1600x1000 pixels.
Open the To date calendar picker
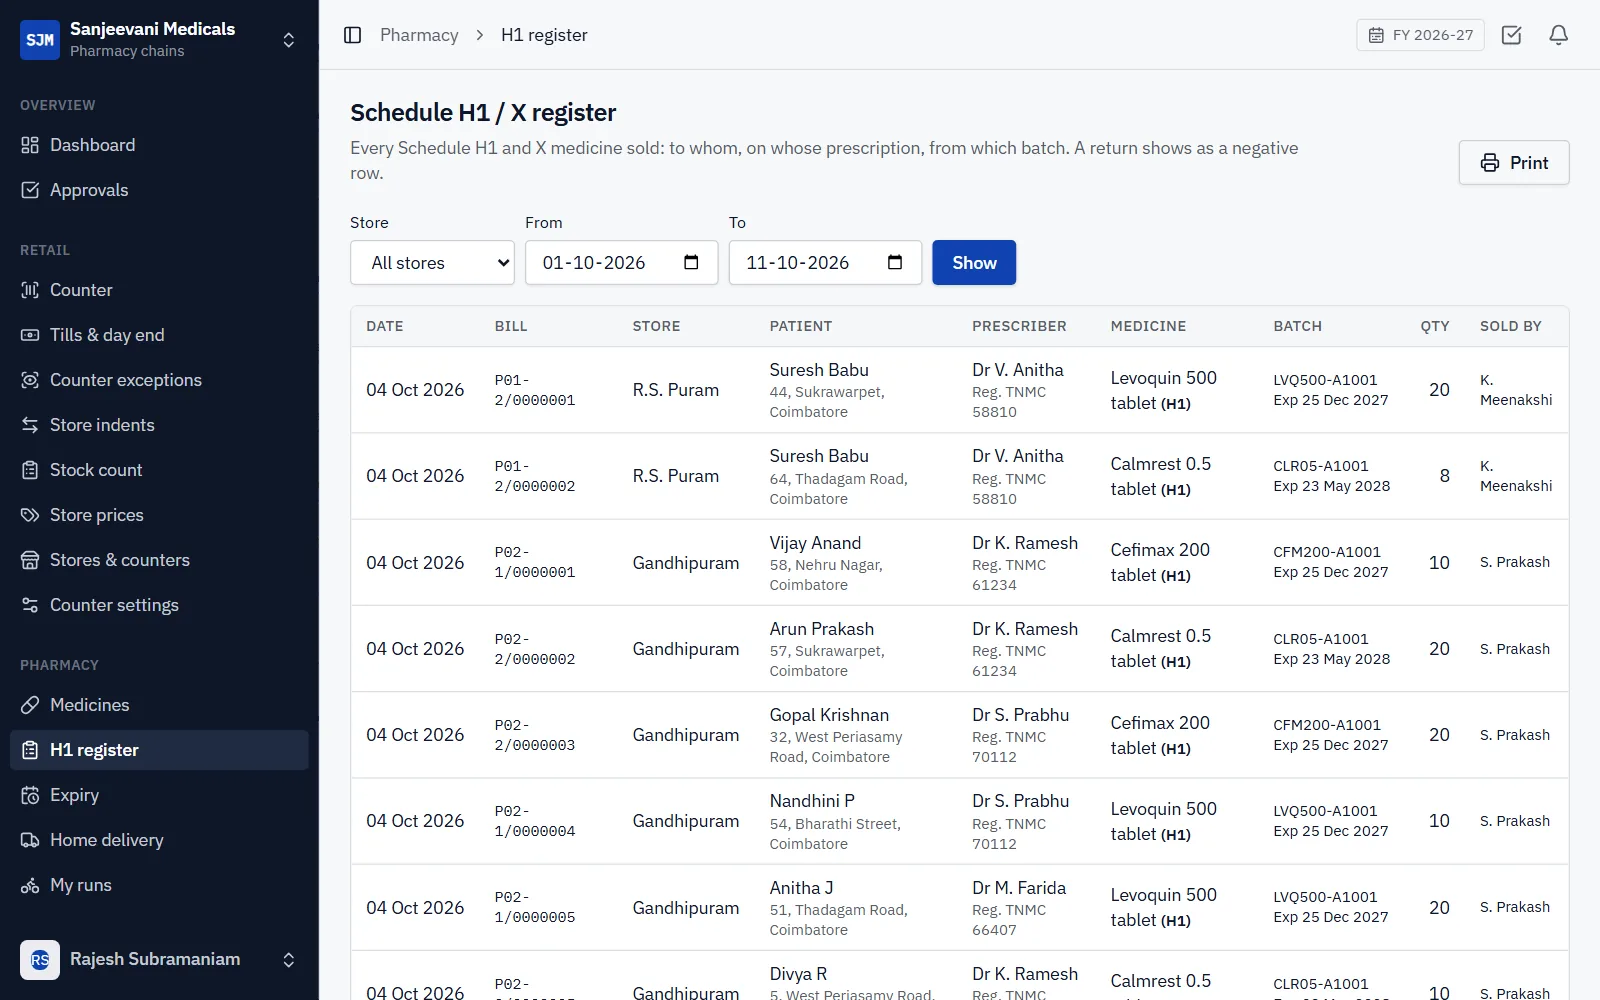click(x=895, y=262)
